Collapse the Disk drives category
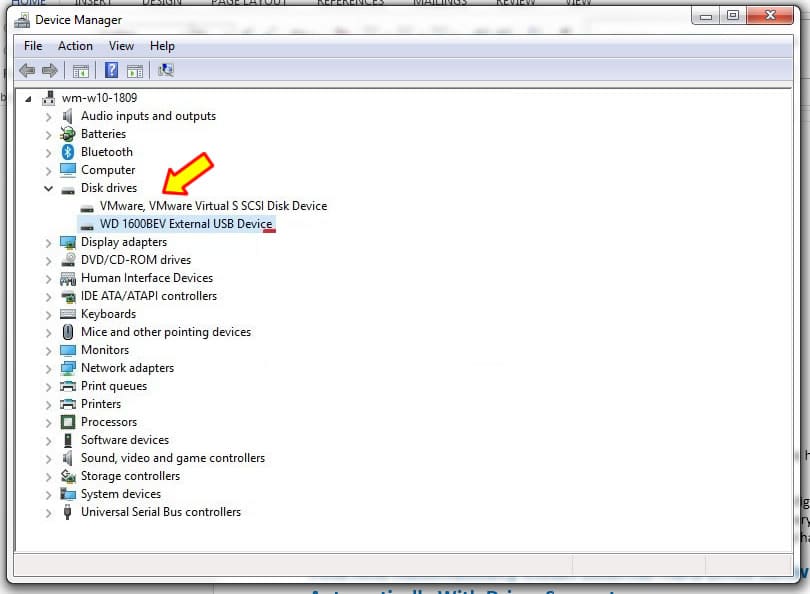Image resolution: width=810 pixels, height=594 pixels. point(48,188)
